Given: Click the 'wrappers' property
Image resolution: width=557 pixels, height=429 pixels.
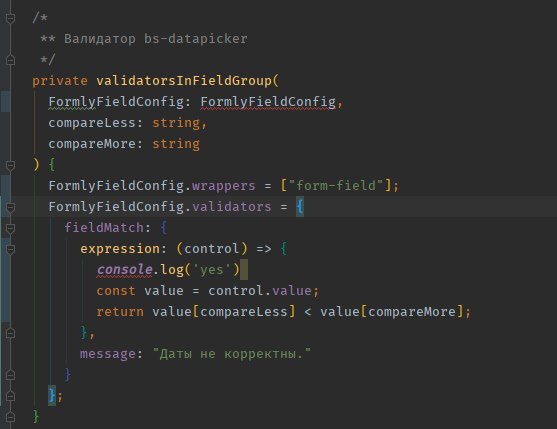Looking at the screenshot, I should pyautogui.click(x=223, y=186).
